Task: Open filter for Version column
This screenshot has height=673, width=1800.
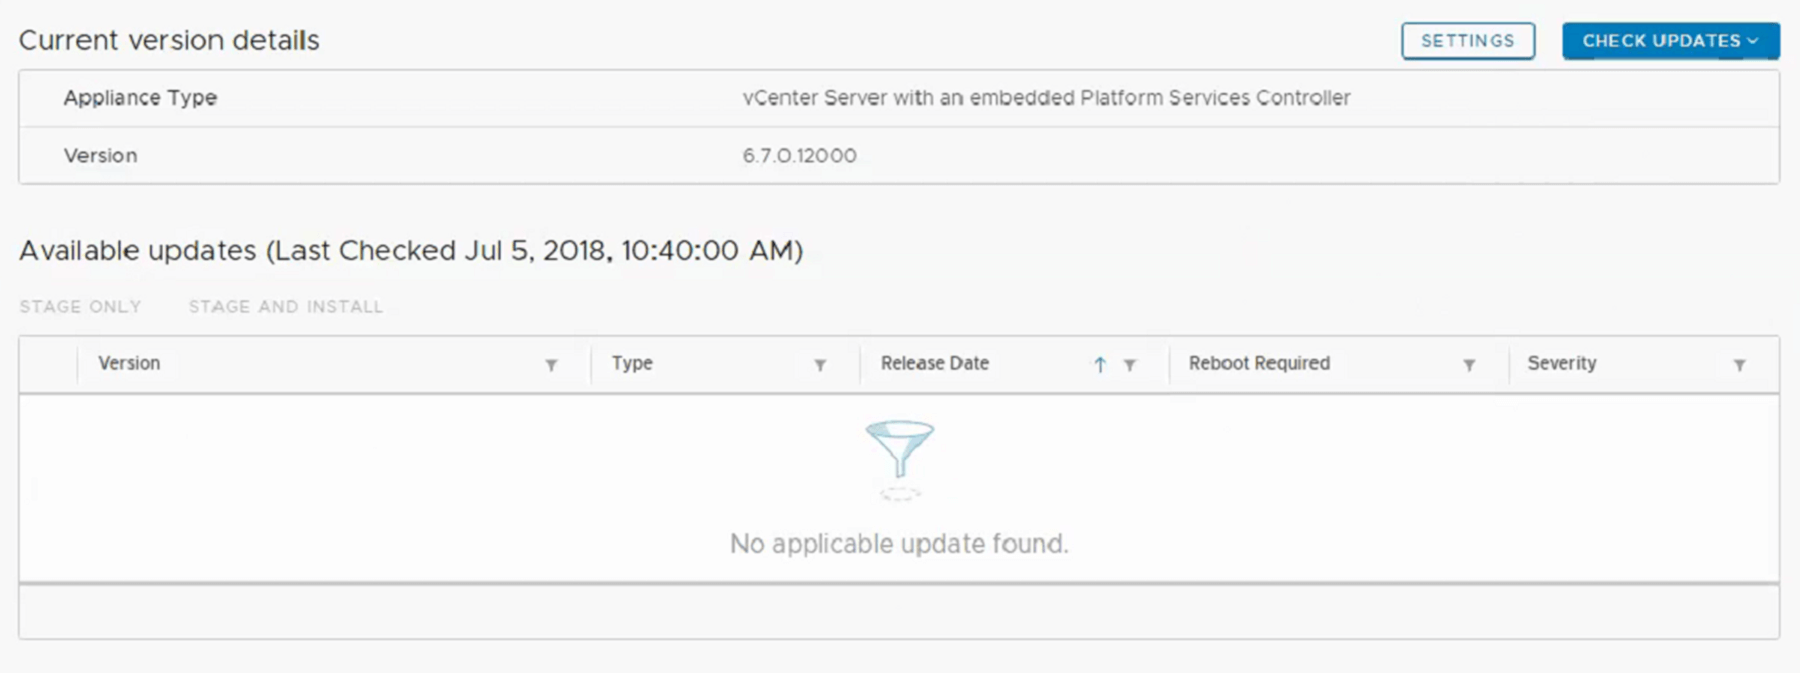Action: pyautogui.click(x=551, y=365)
